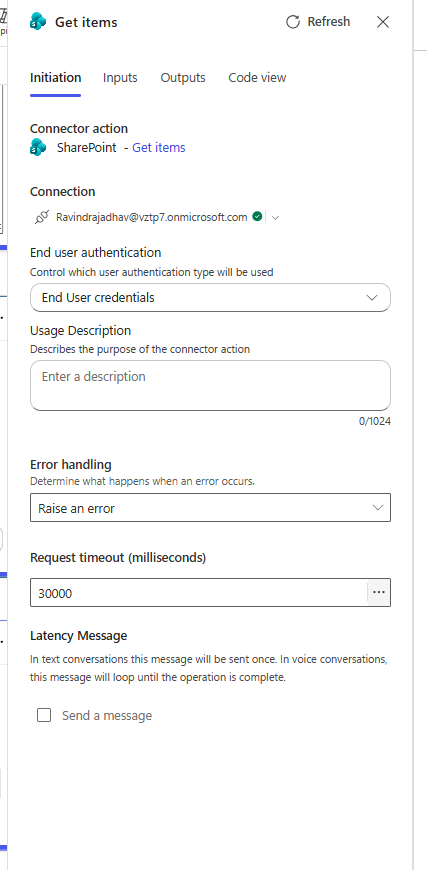Viewport: 427px width, 870px height.
Task: Click the green connection verified checkmark
Action: click(257, 216)
